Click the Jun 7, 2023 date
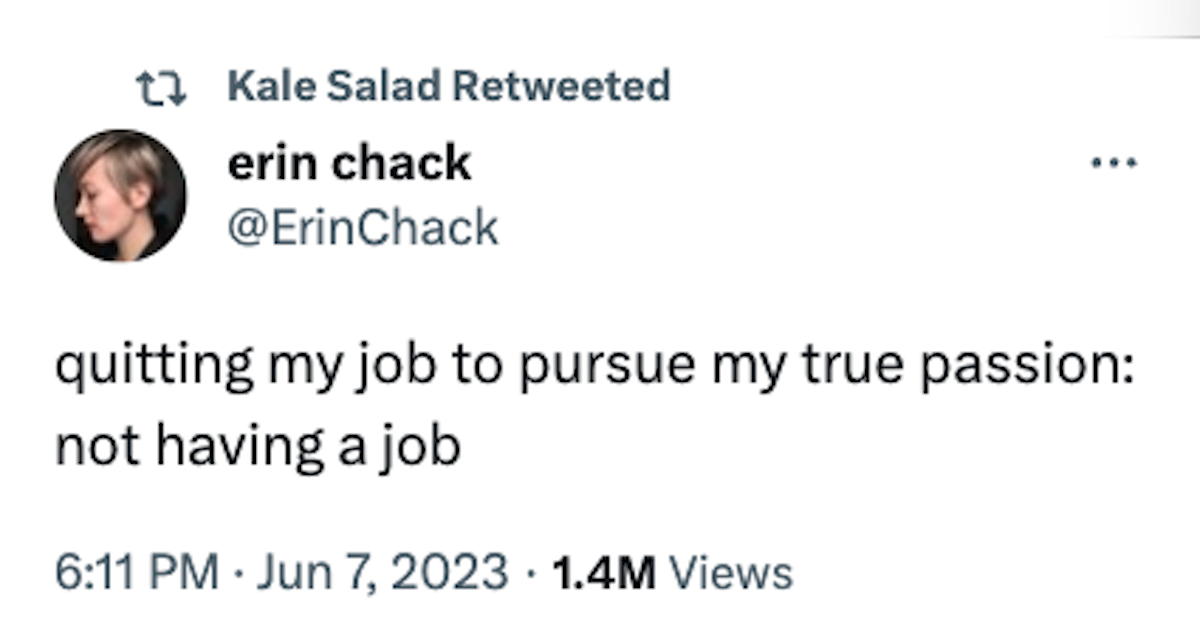1200x630 pixels. [x=381, y=573]
